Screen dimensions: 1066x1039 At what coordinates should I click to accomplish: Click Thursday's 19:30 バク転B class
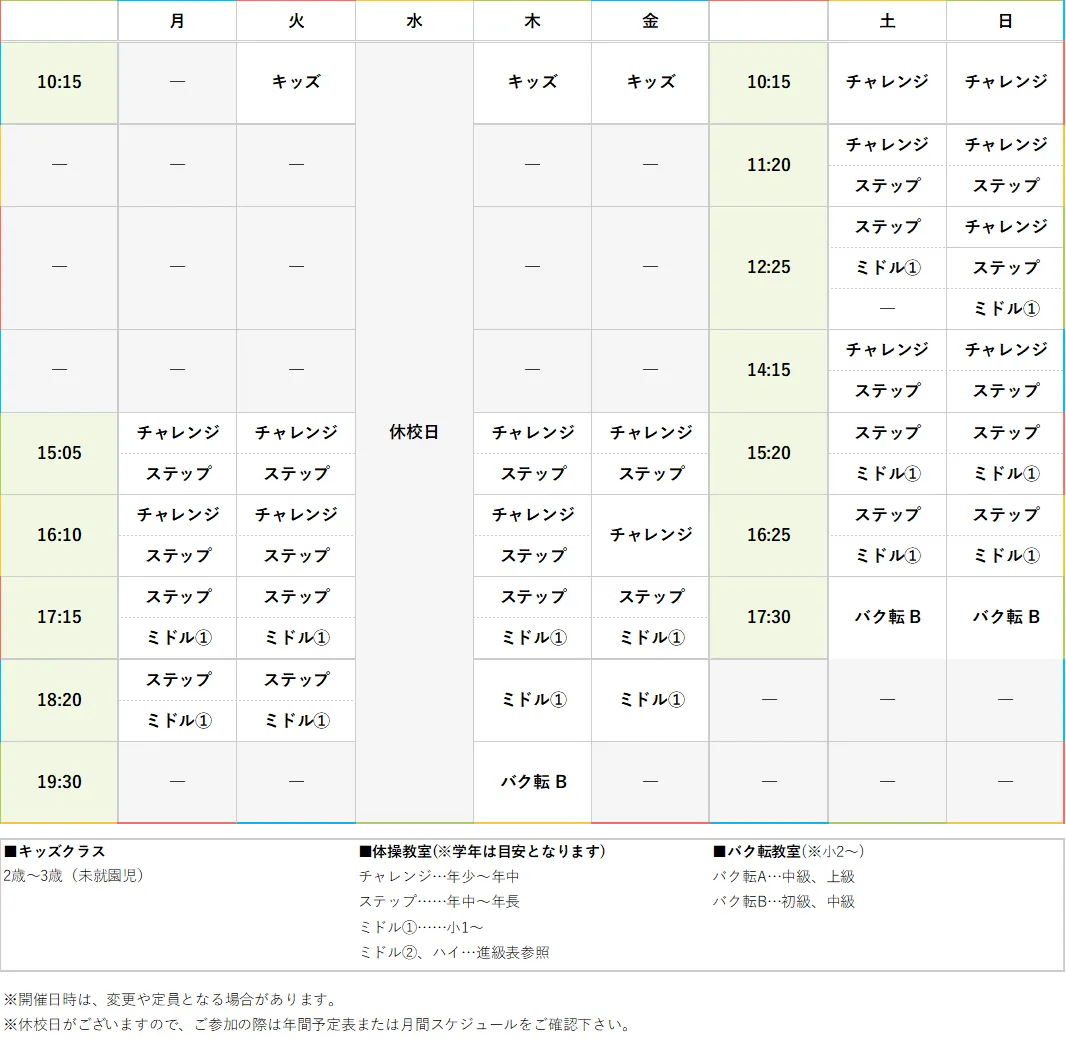(x=532, y=782)
